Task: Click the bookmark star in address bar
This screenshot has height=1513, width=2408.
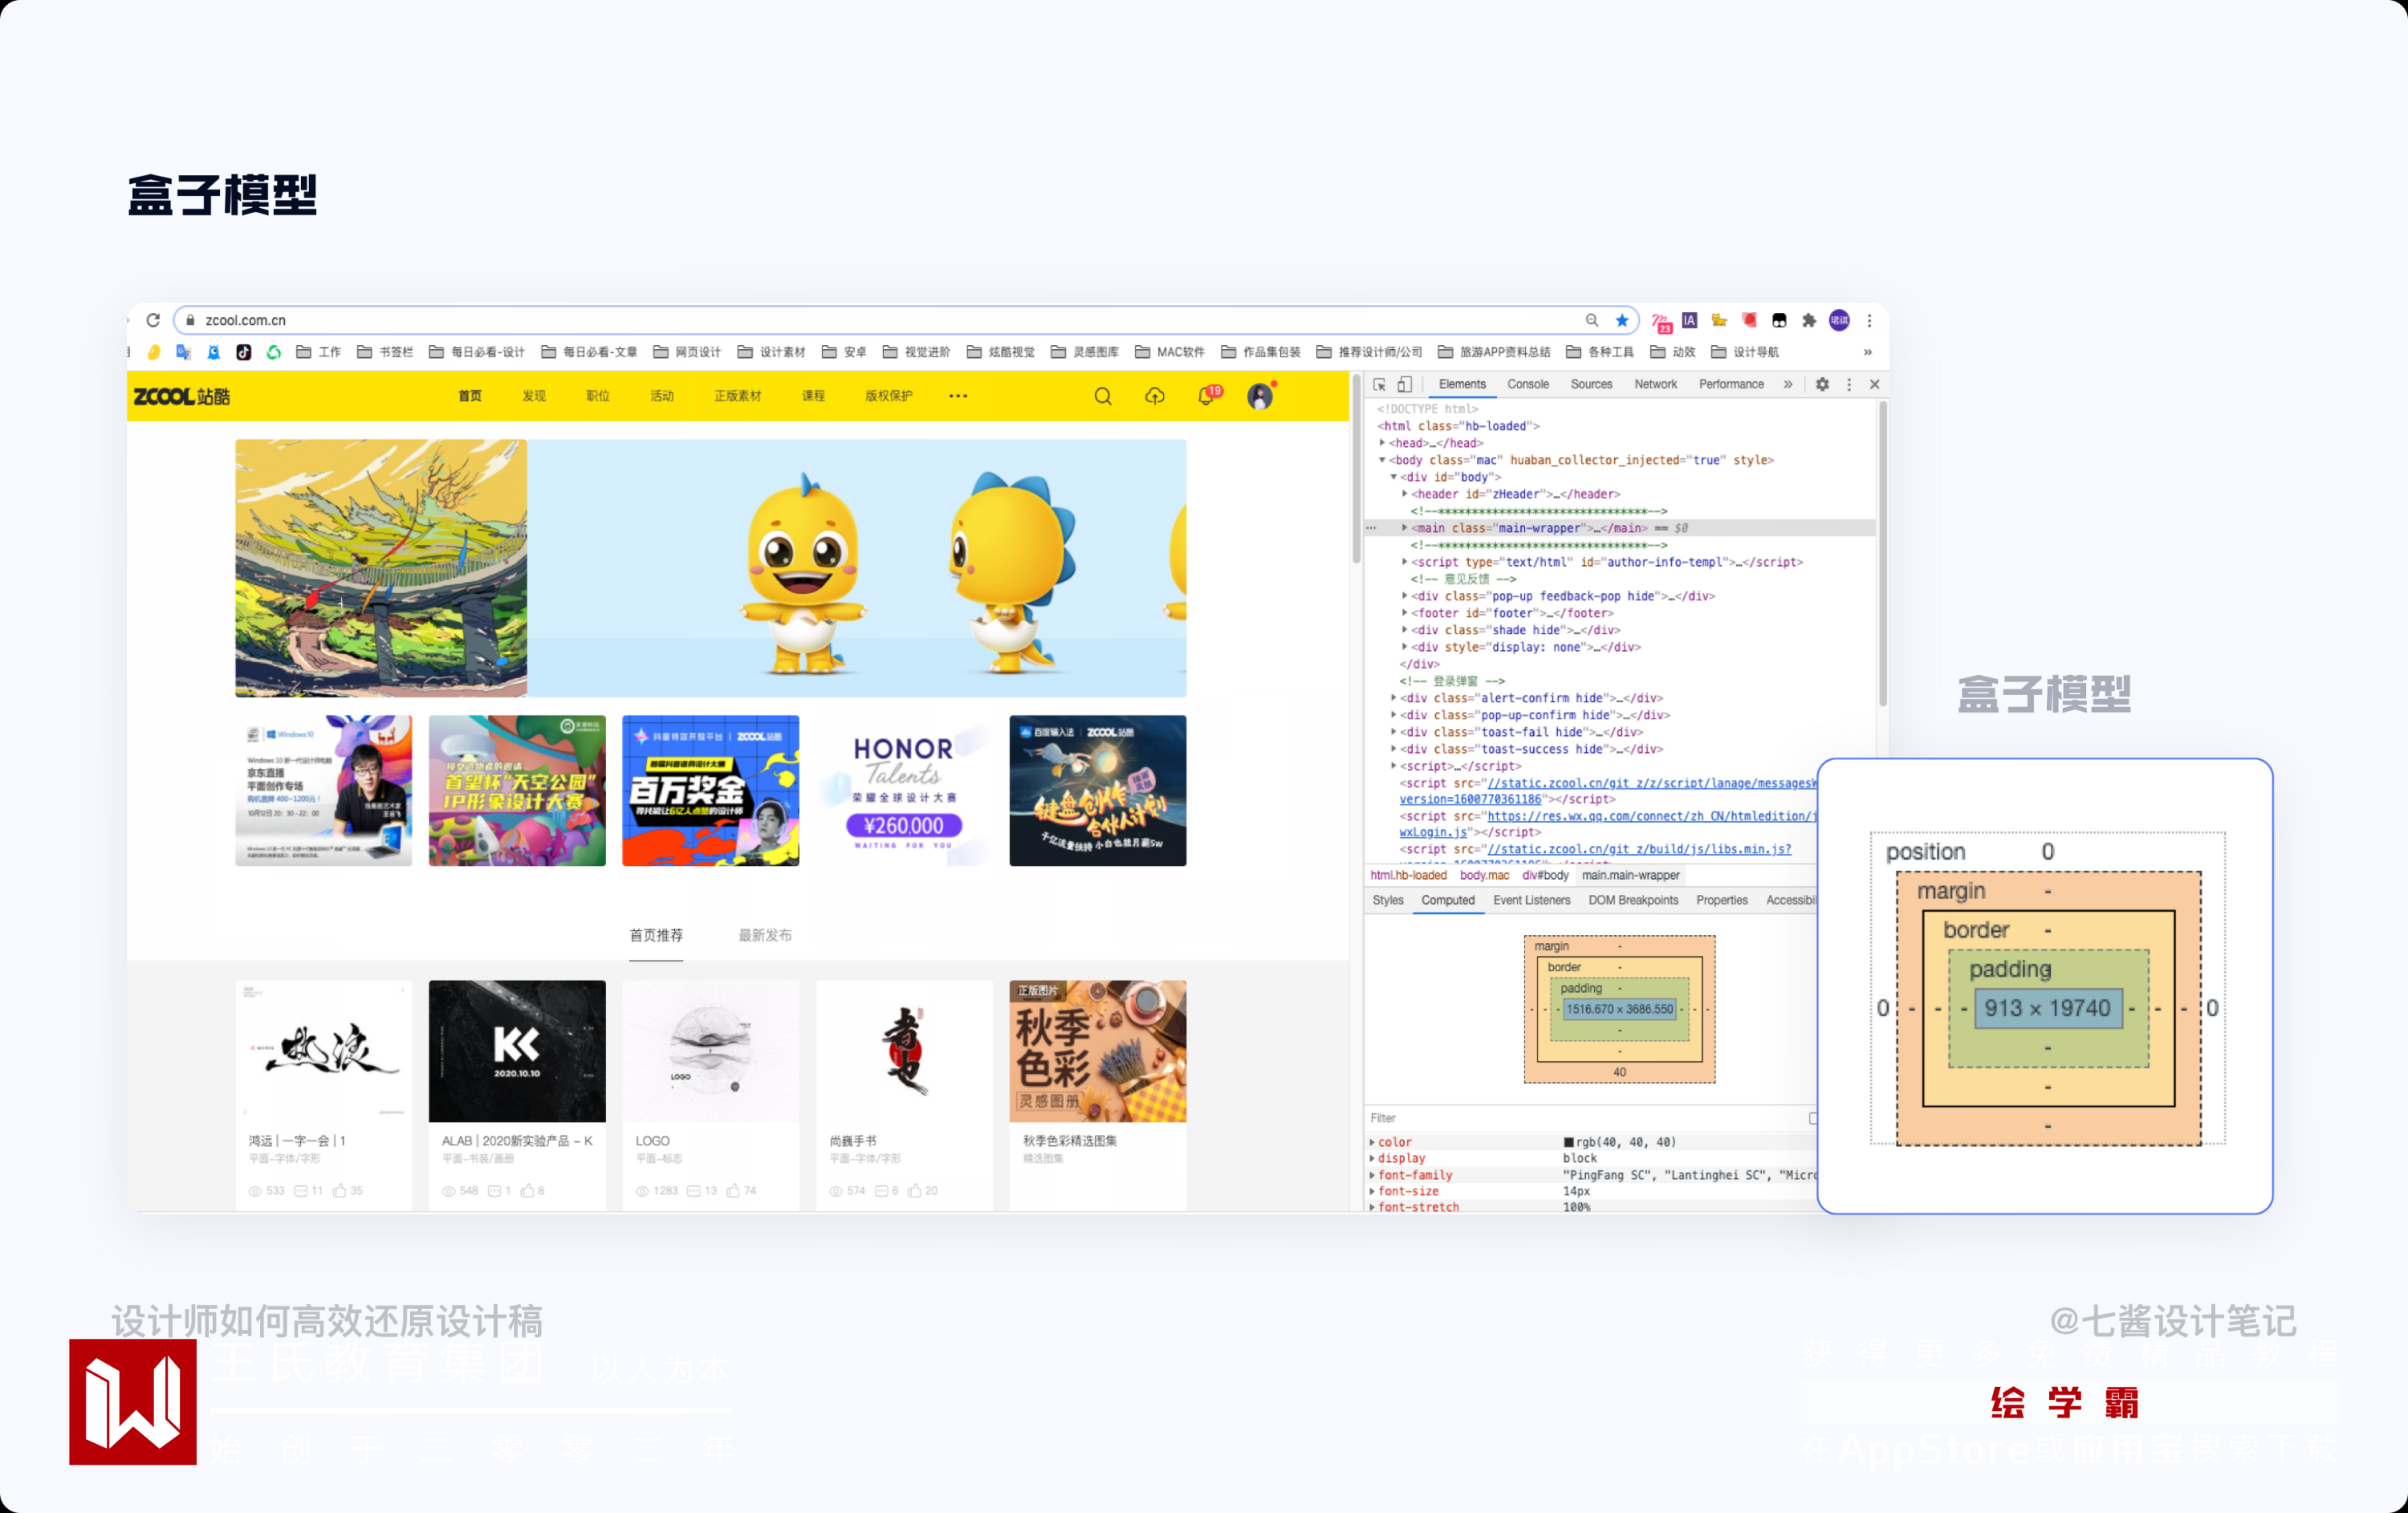Action: pos(1621,321)
